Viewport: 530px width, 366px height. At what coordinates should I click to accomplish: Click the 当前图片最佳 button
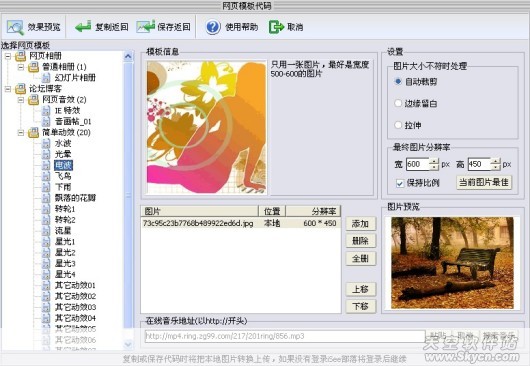pos(484,182)
